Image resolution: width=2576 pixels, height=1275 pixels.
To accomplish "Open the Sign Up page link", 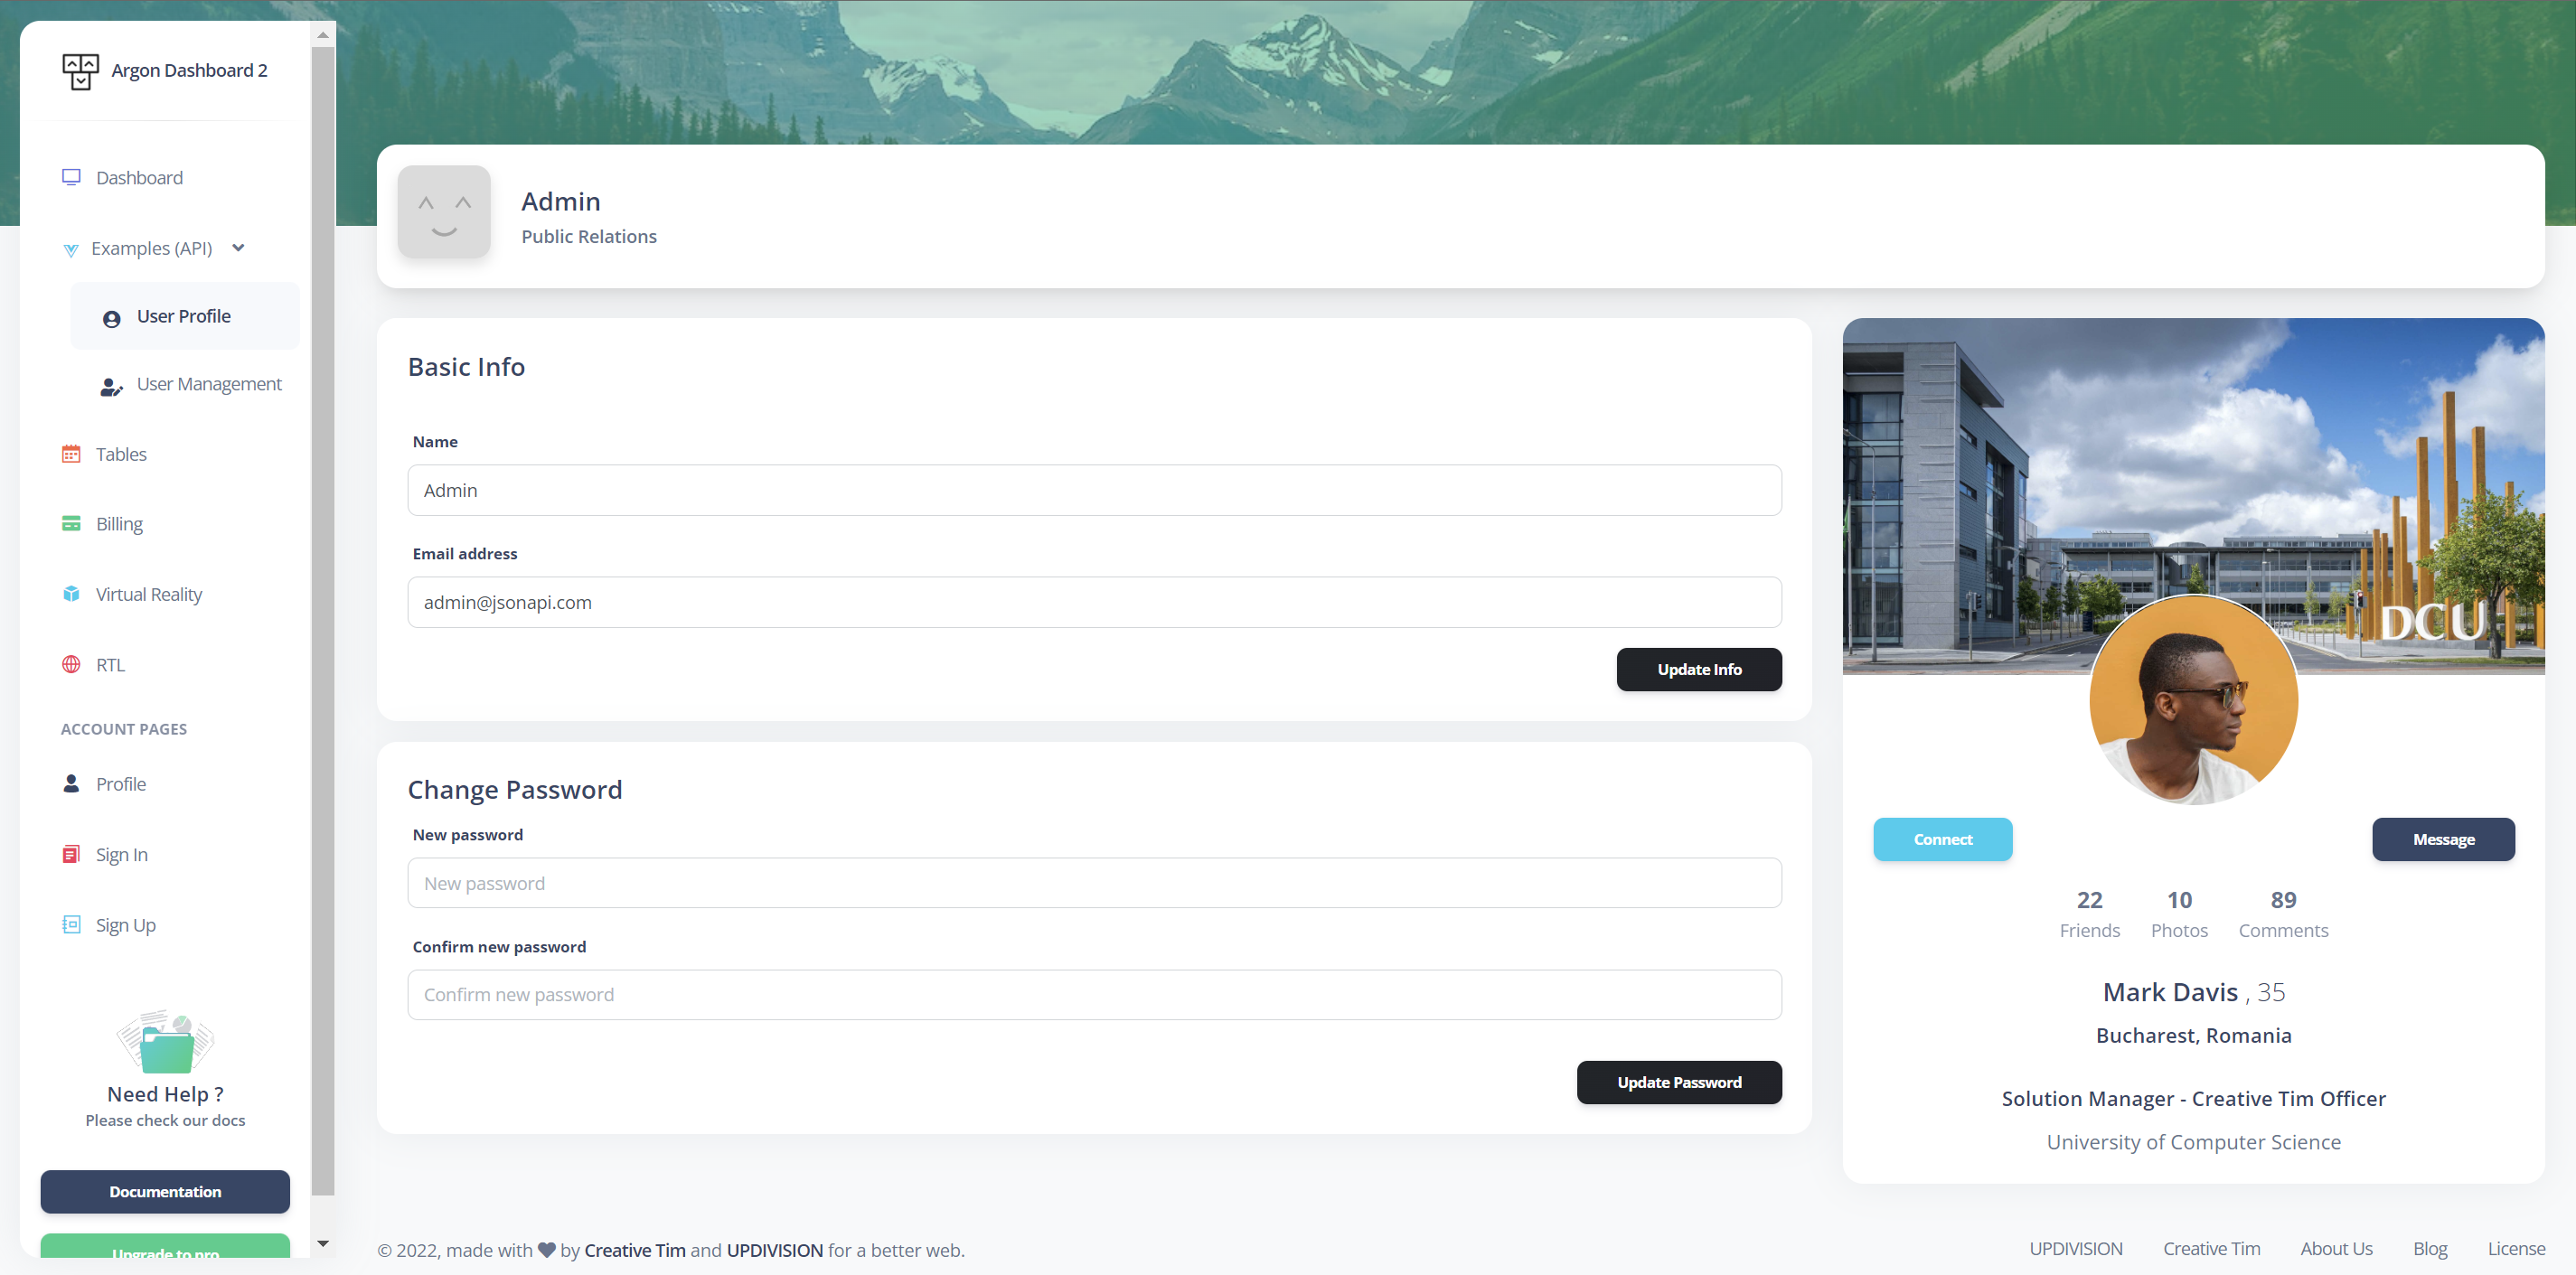I will point(125,923).
